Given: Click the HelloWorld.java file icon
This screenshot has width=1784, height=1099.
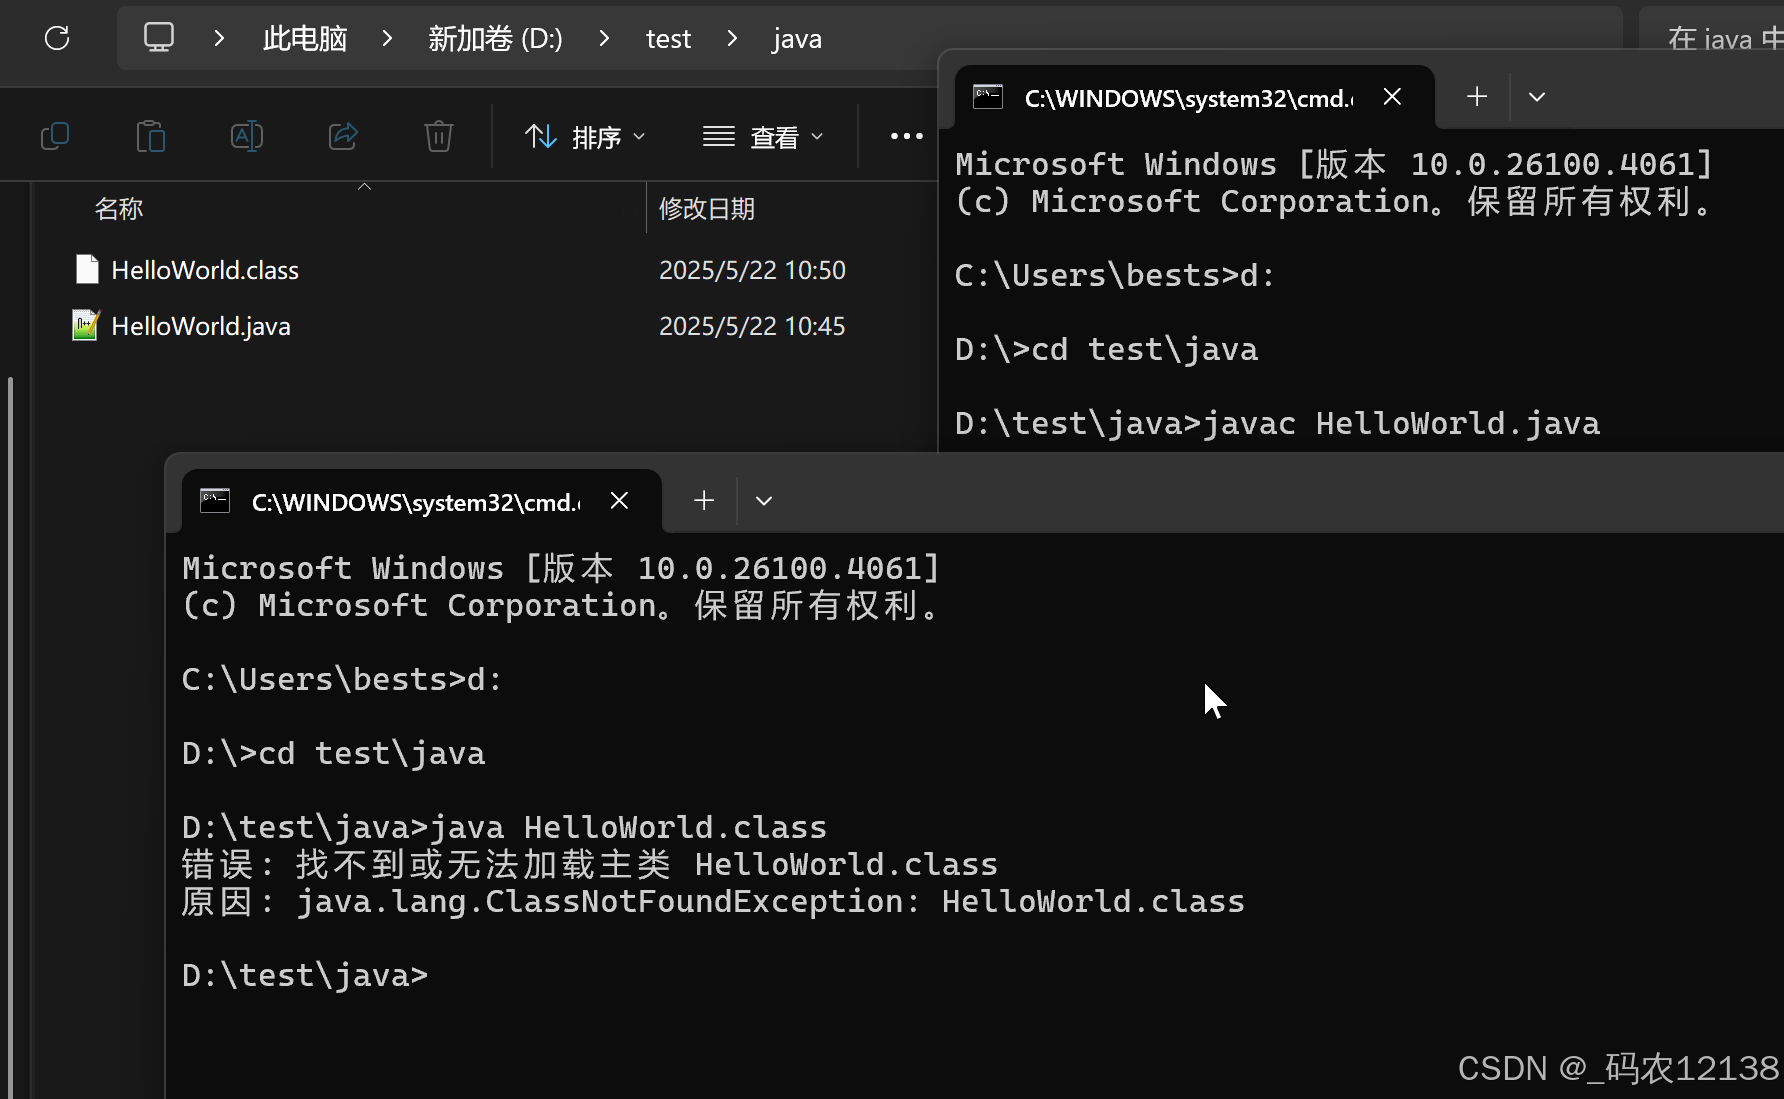Looking at the screenshot, I should (86, 325).
